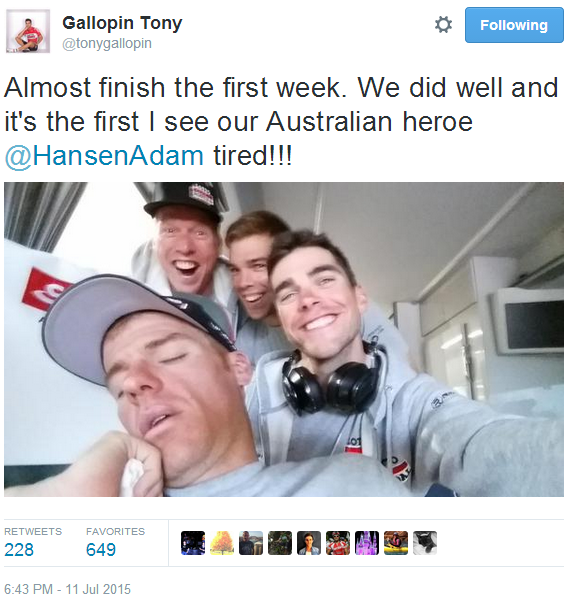Open the 6:43 PM - 11 Jul 2015 timestamp
The height and width of the screenshot is (601, 570).
point(67,589)
